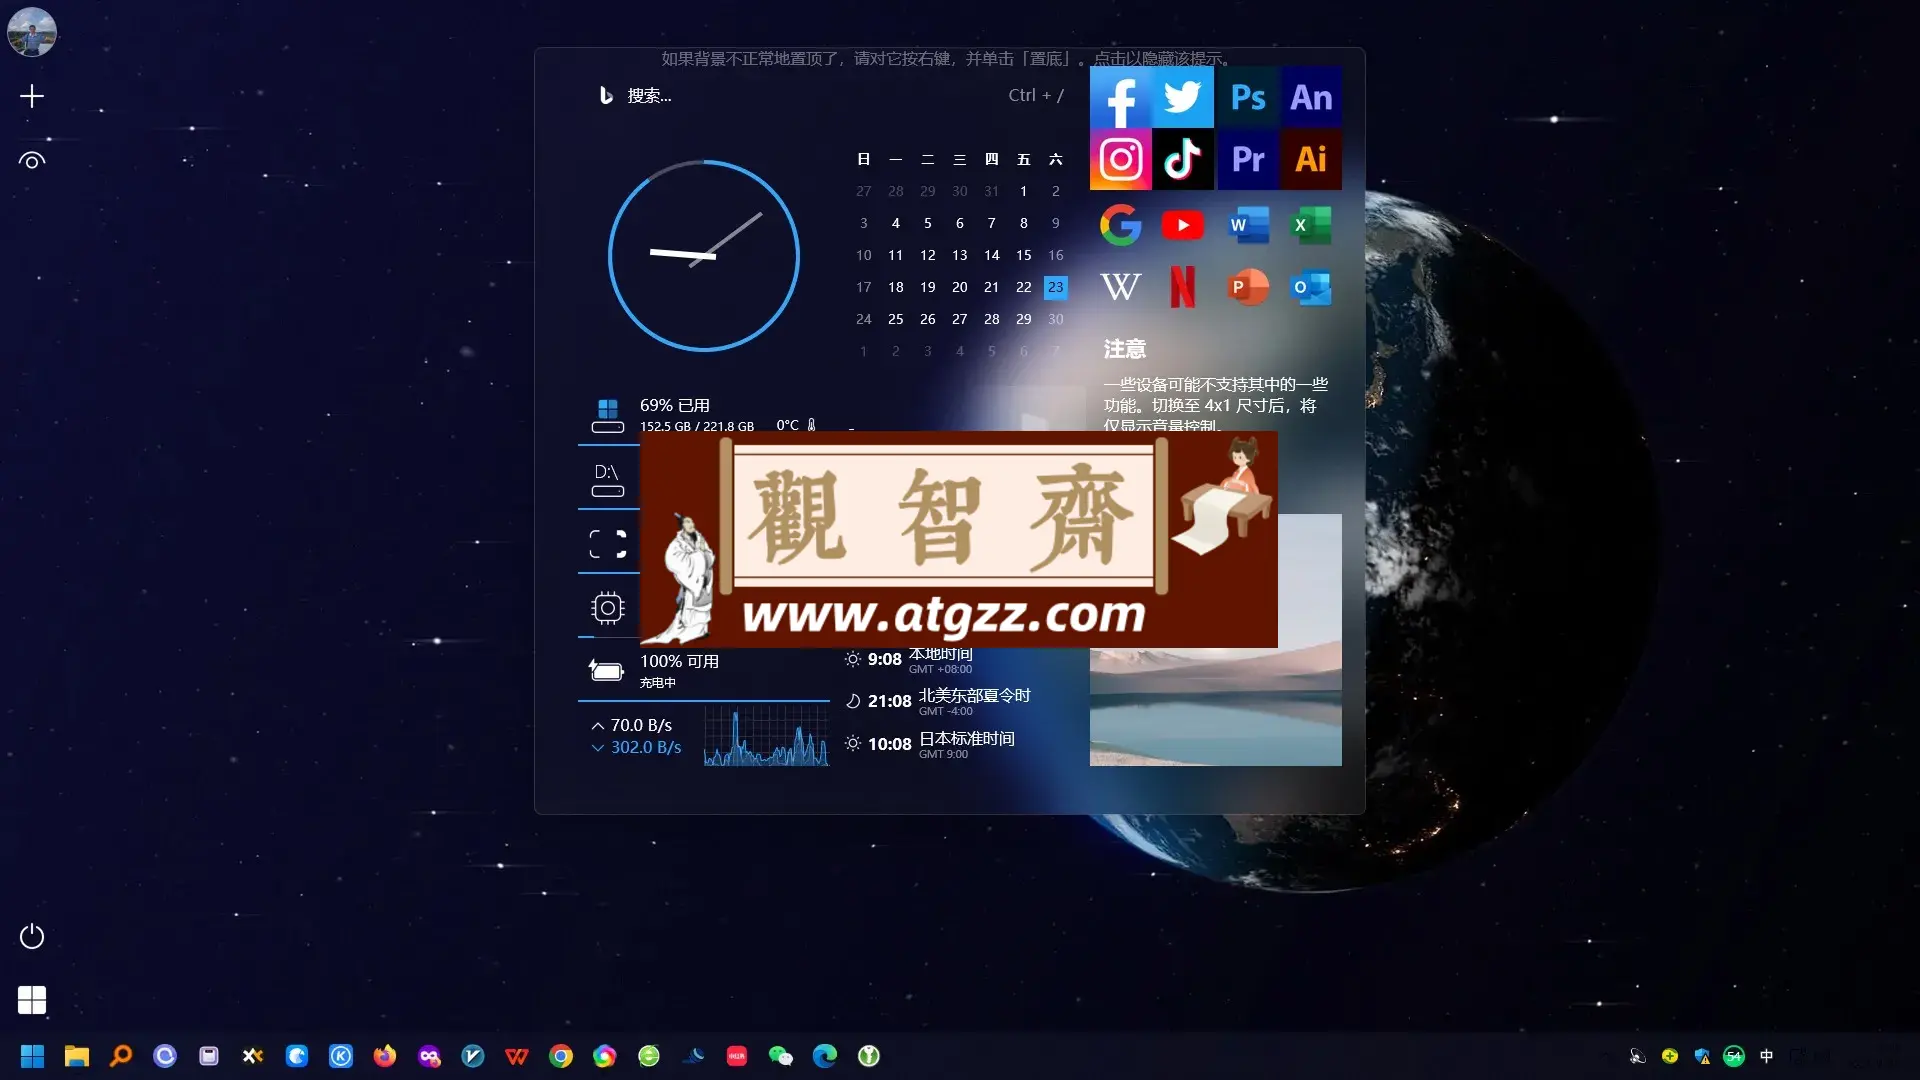This screenshot has width=1920, height=1080.
Task: Launch Premiere Pro from the Pr tile
Action: point(1248,159)
